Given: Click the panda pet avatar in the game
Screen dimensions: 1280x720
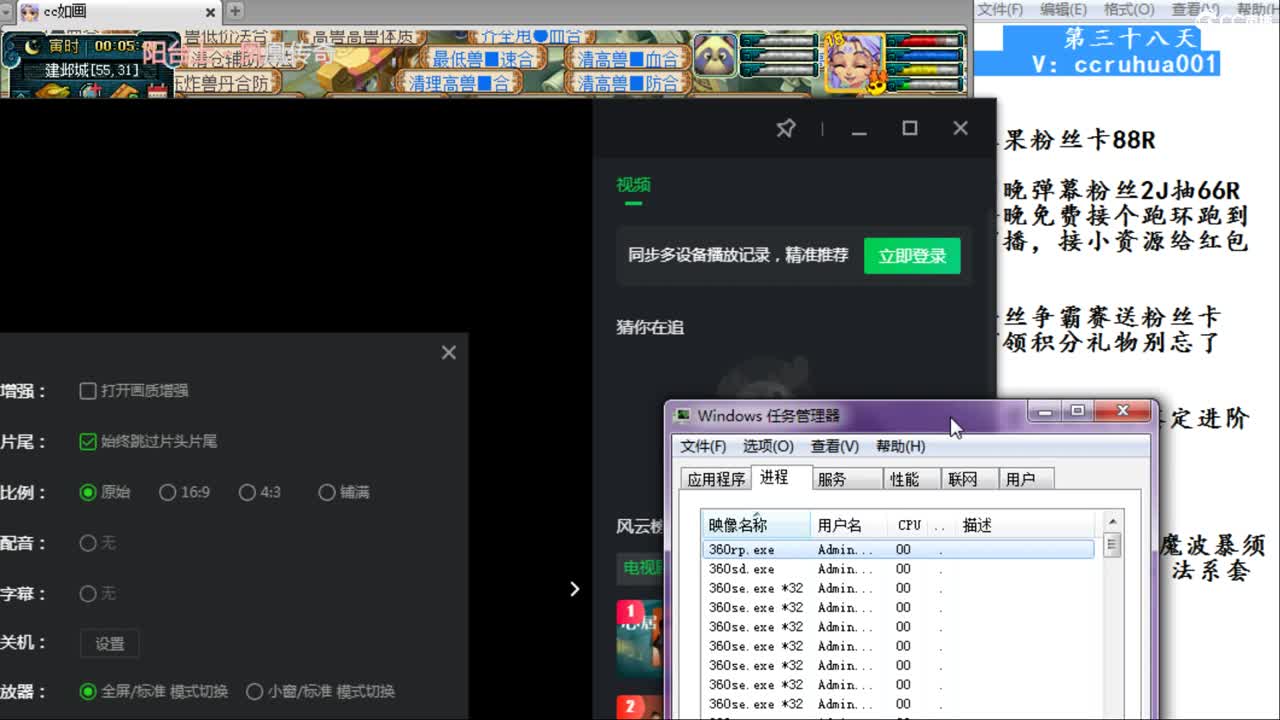Looking at the screenshot, I should (x=715, y=55).
